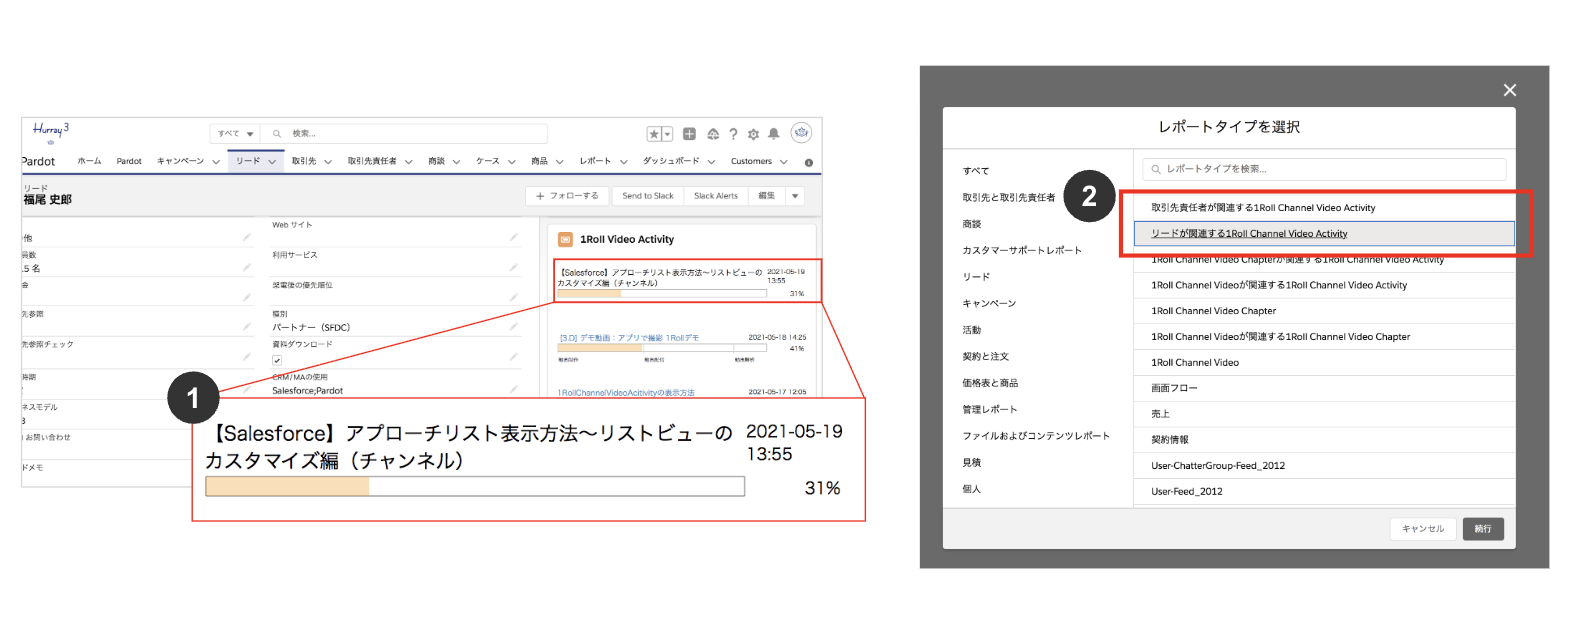Click the 41% video progress bar

tap(664, 348)
